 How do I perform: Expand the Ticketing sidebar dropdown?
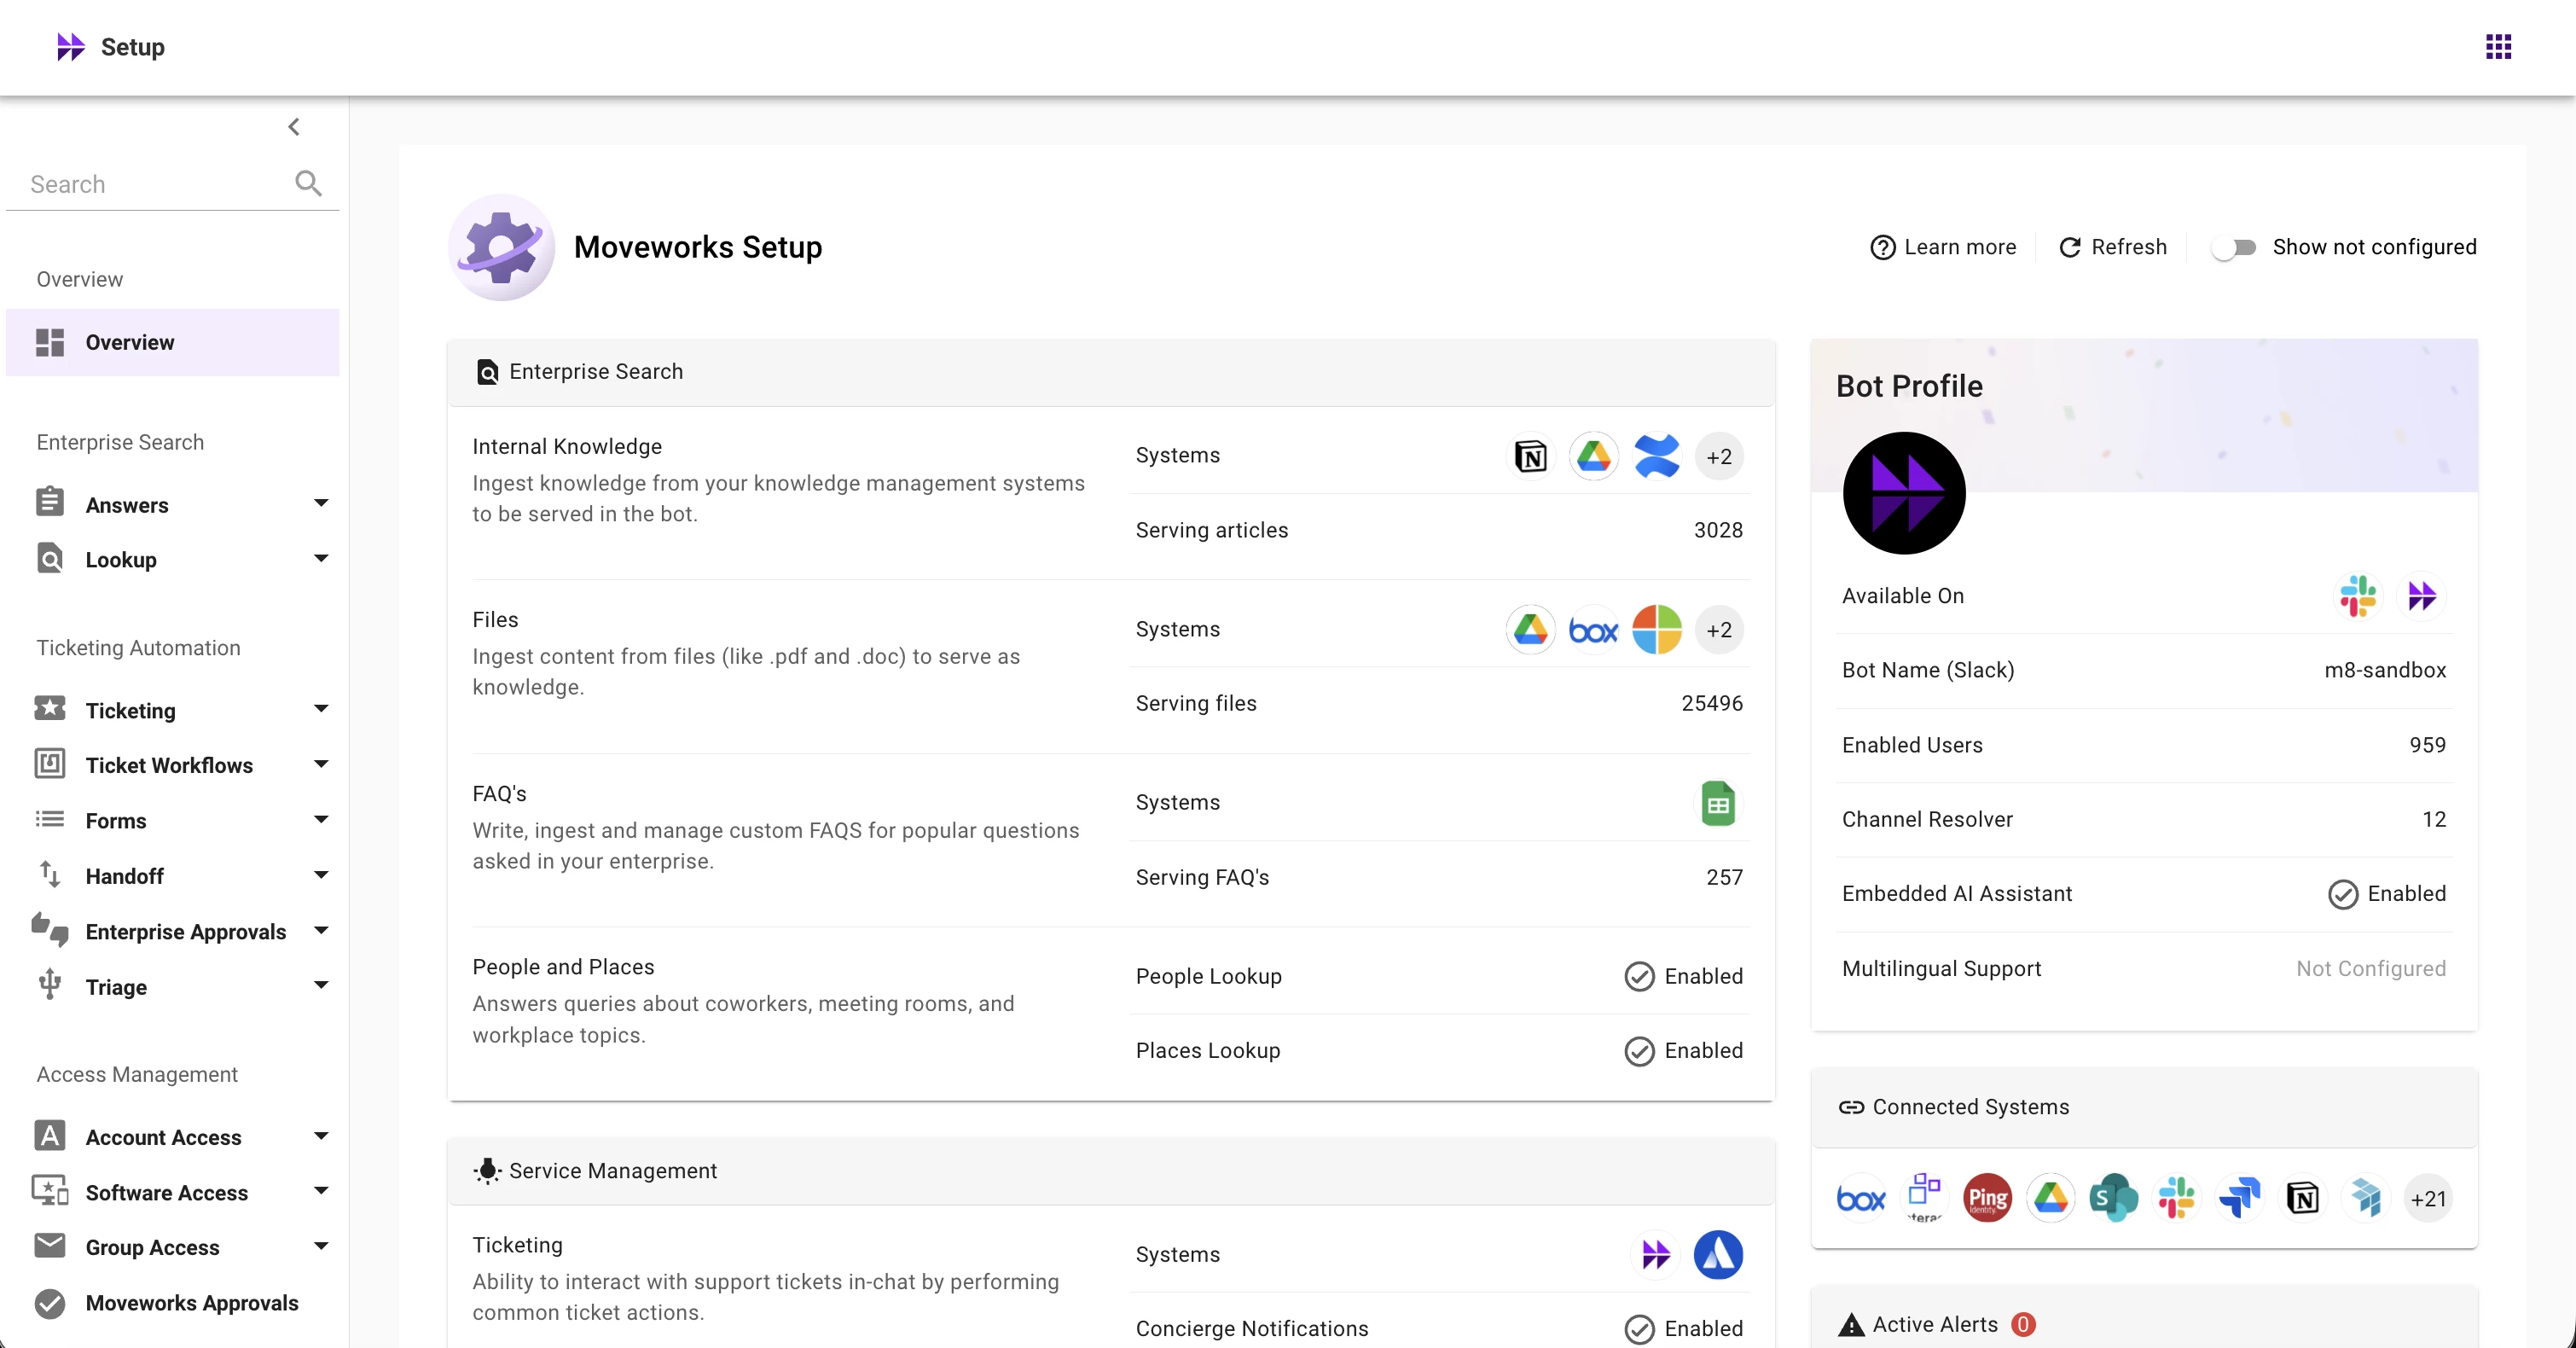pos(321,710)
